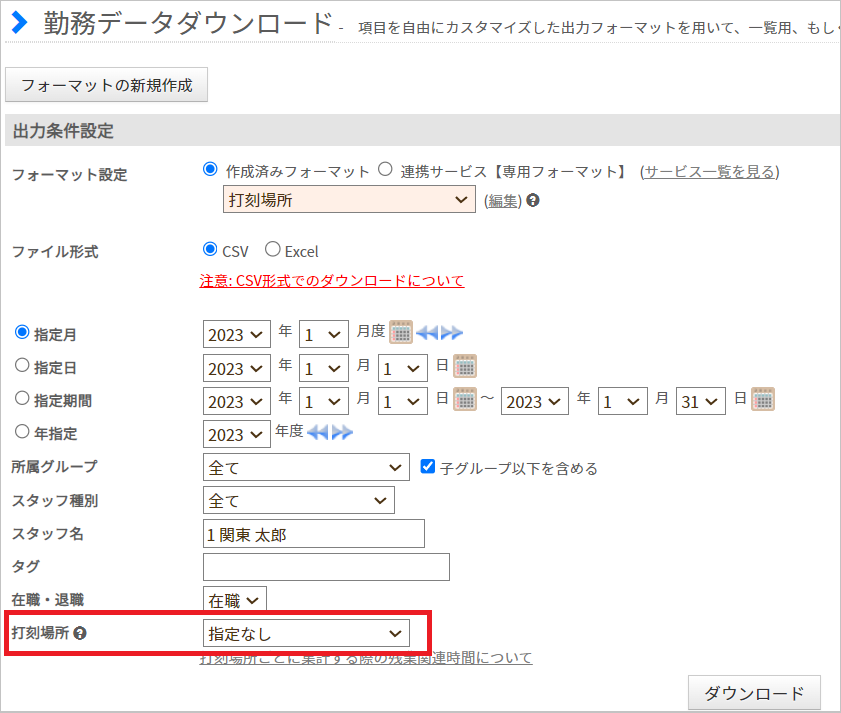Open the 打刻場所 format dropdown
841x713 pixels.
[x=348, y=200]
